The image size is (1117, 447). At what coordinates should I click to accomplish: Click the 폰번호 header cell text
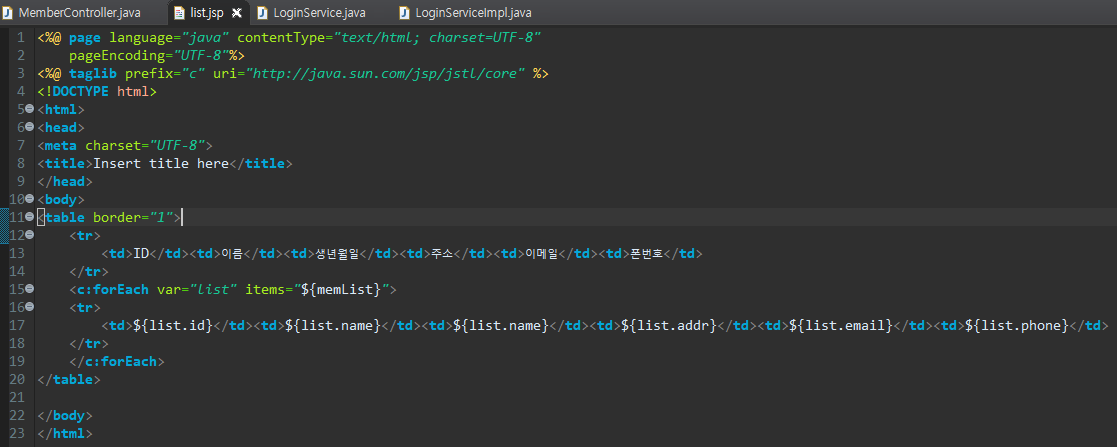click(647, 253)
